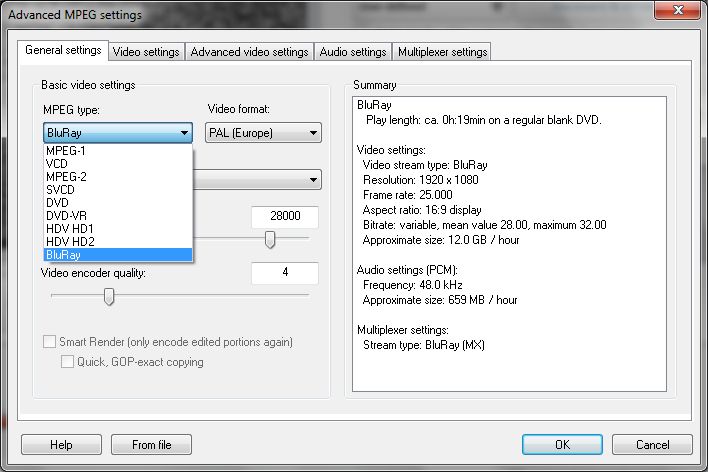Choose DVD-VR from the MPEG type list
Image resolution: width=708 pixels, height=472 pixels.
[x=118, y=215]
